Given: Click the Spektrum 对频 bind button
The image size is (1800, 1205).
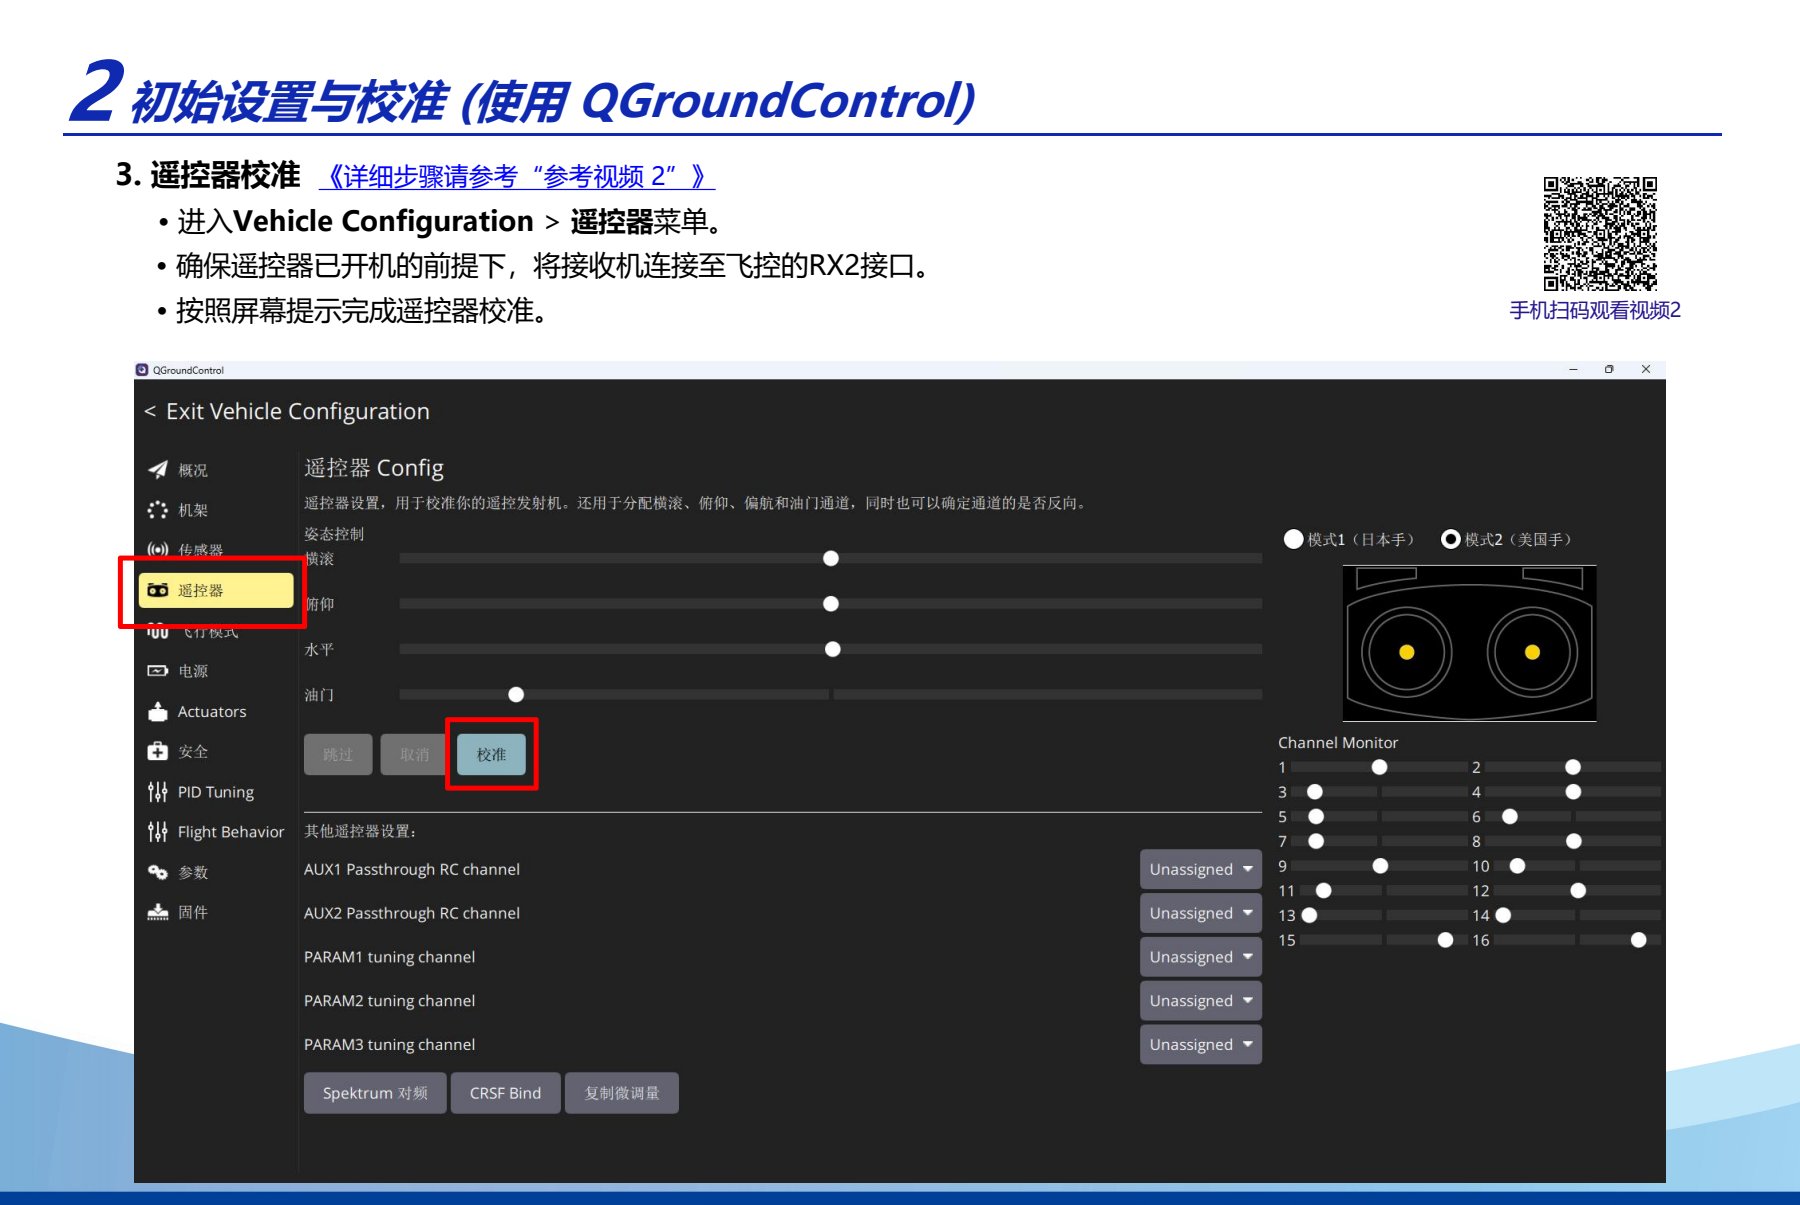Looking at the screenshot, I should [375, 1093].
